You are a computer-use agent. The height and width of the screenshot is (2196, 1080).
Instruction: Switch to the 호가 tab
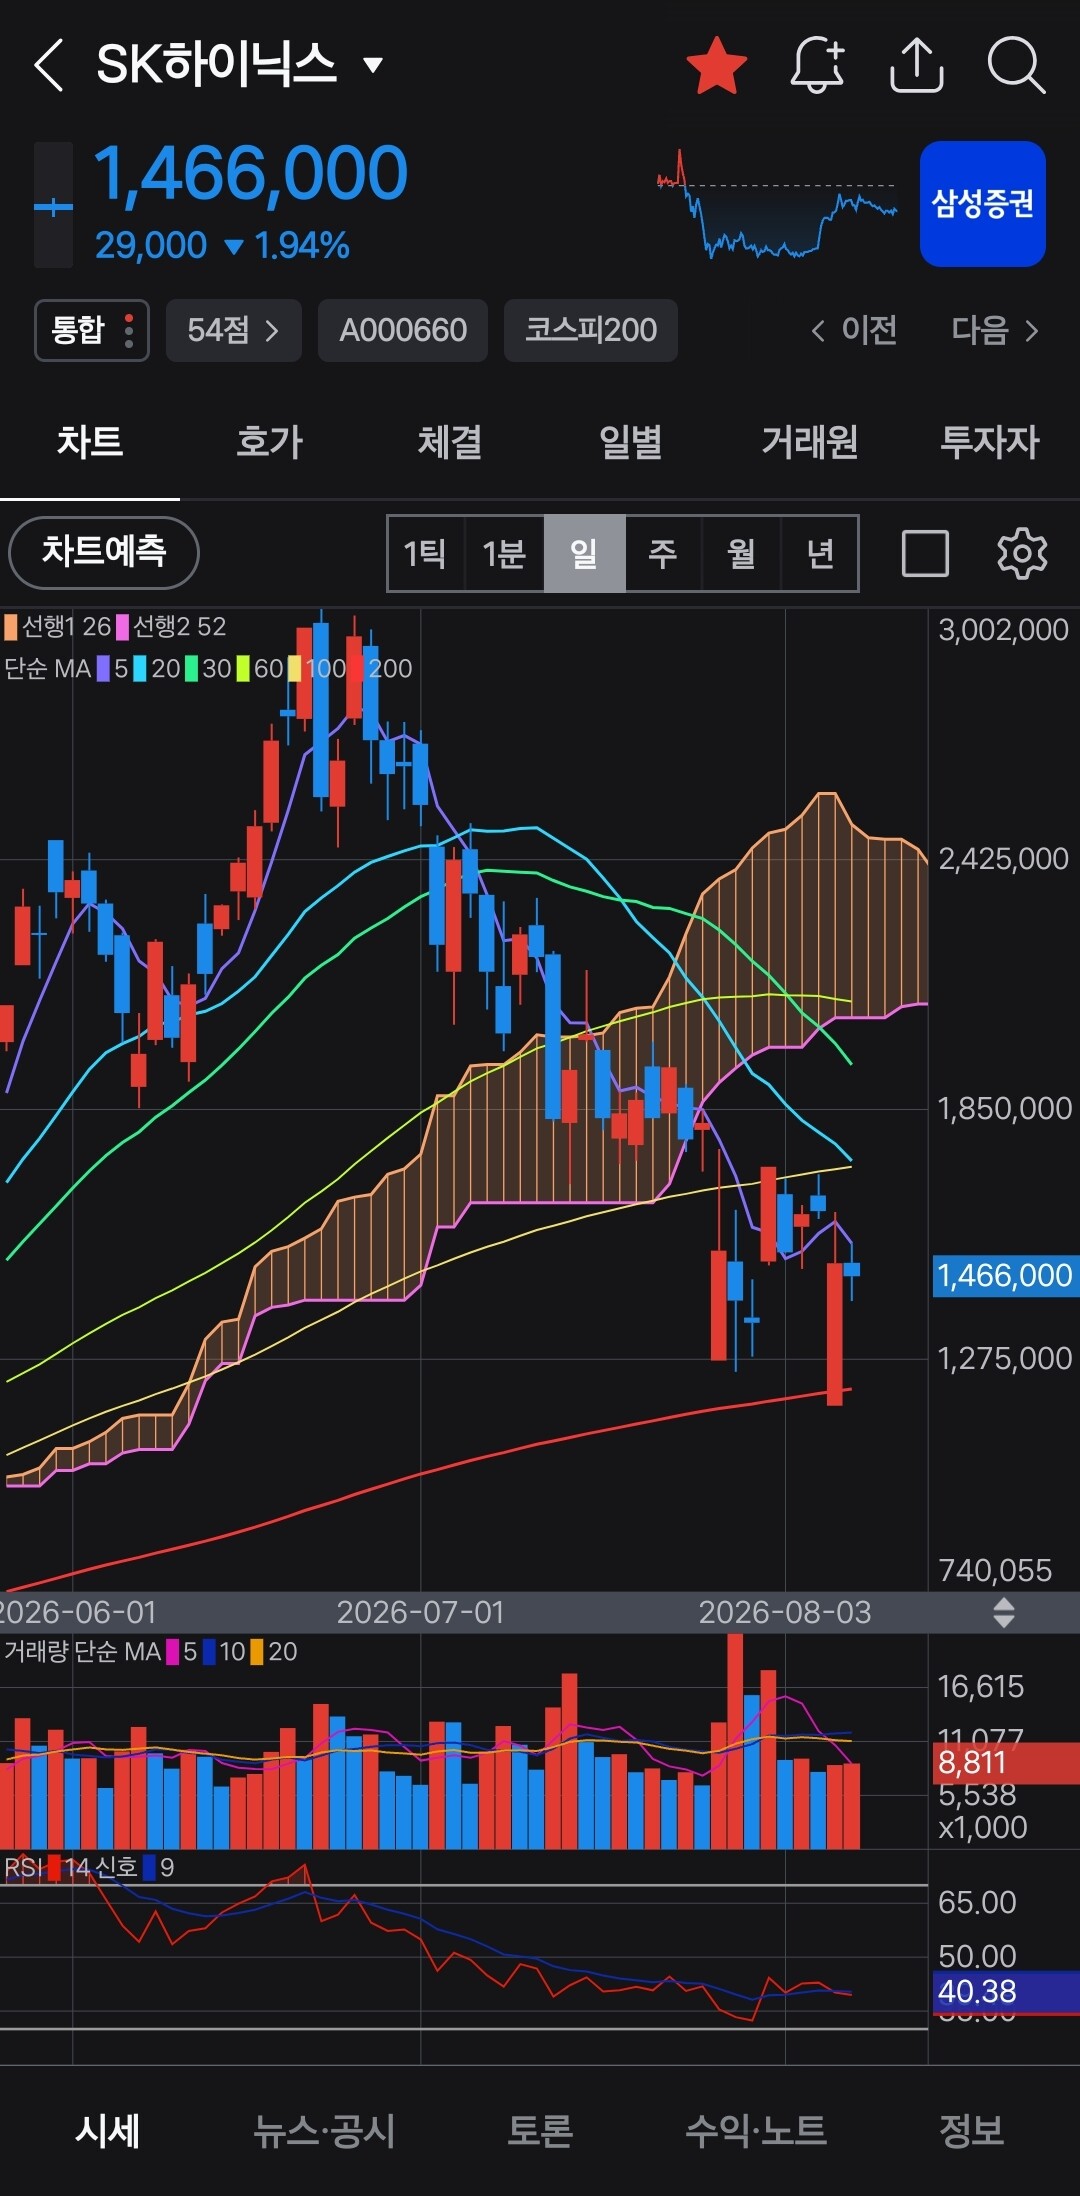pyautogui.click(x=269, y=441)
